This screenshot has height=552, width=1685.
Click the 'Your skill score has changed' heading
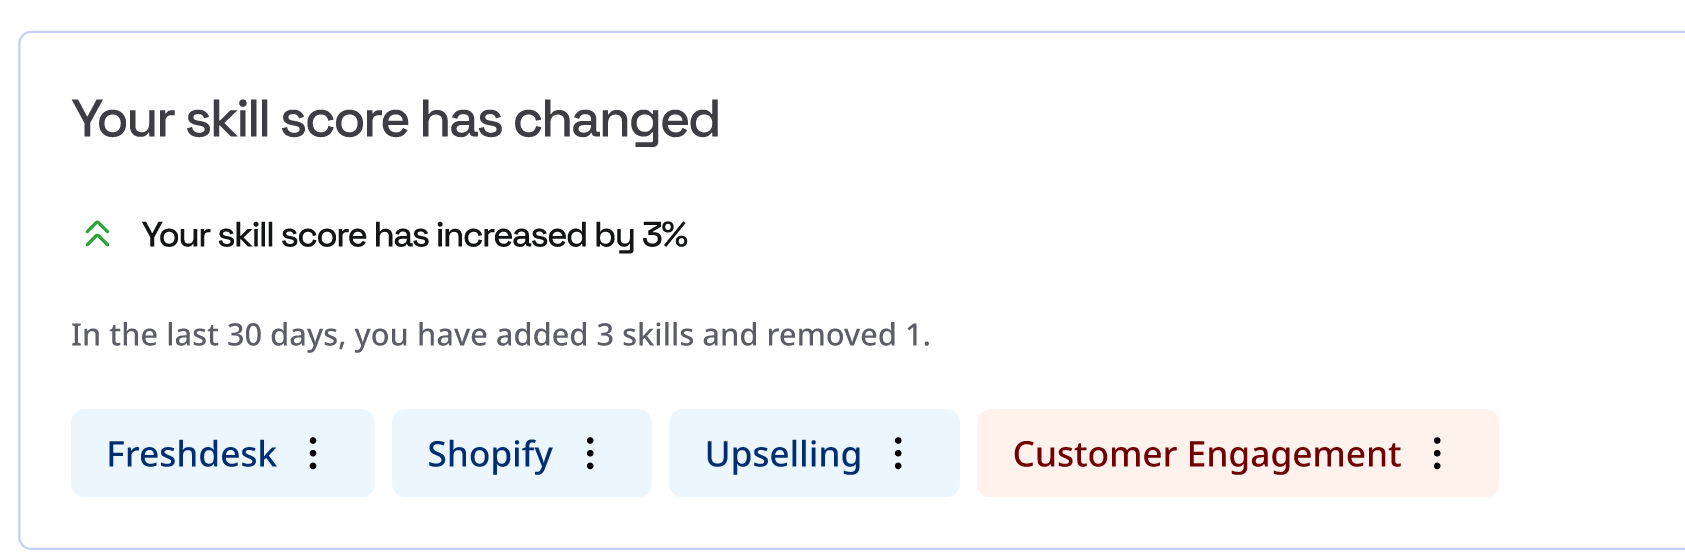pos(395,120)
